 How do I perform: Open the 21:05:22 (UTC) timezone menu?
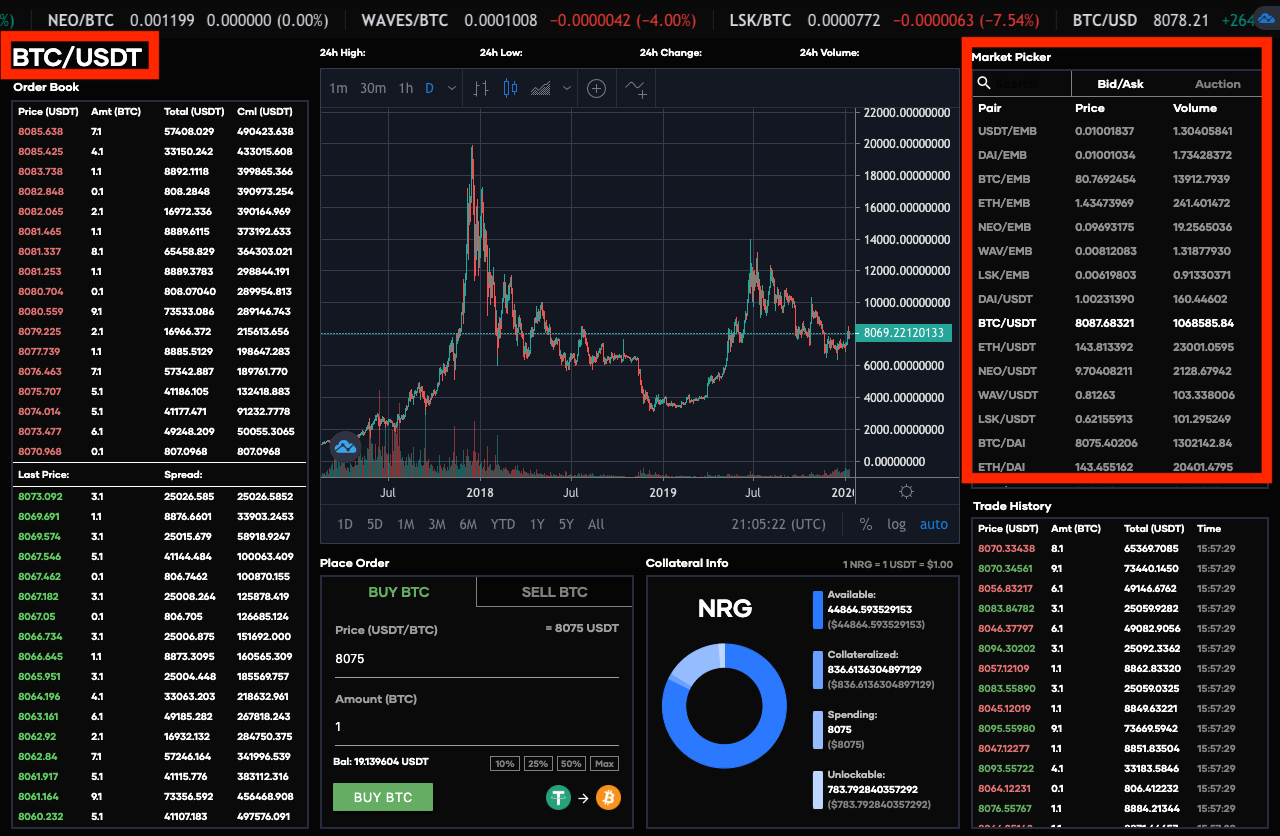tap(778, 524)
